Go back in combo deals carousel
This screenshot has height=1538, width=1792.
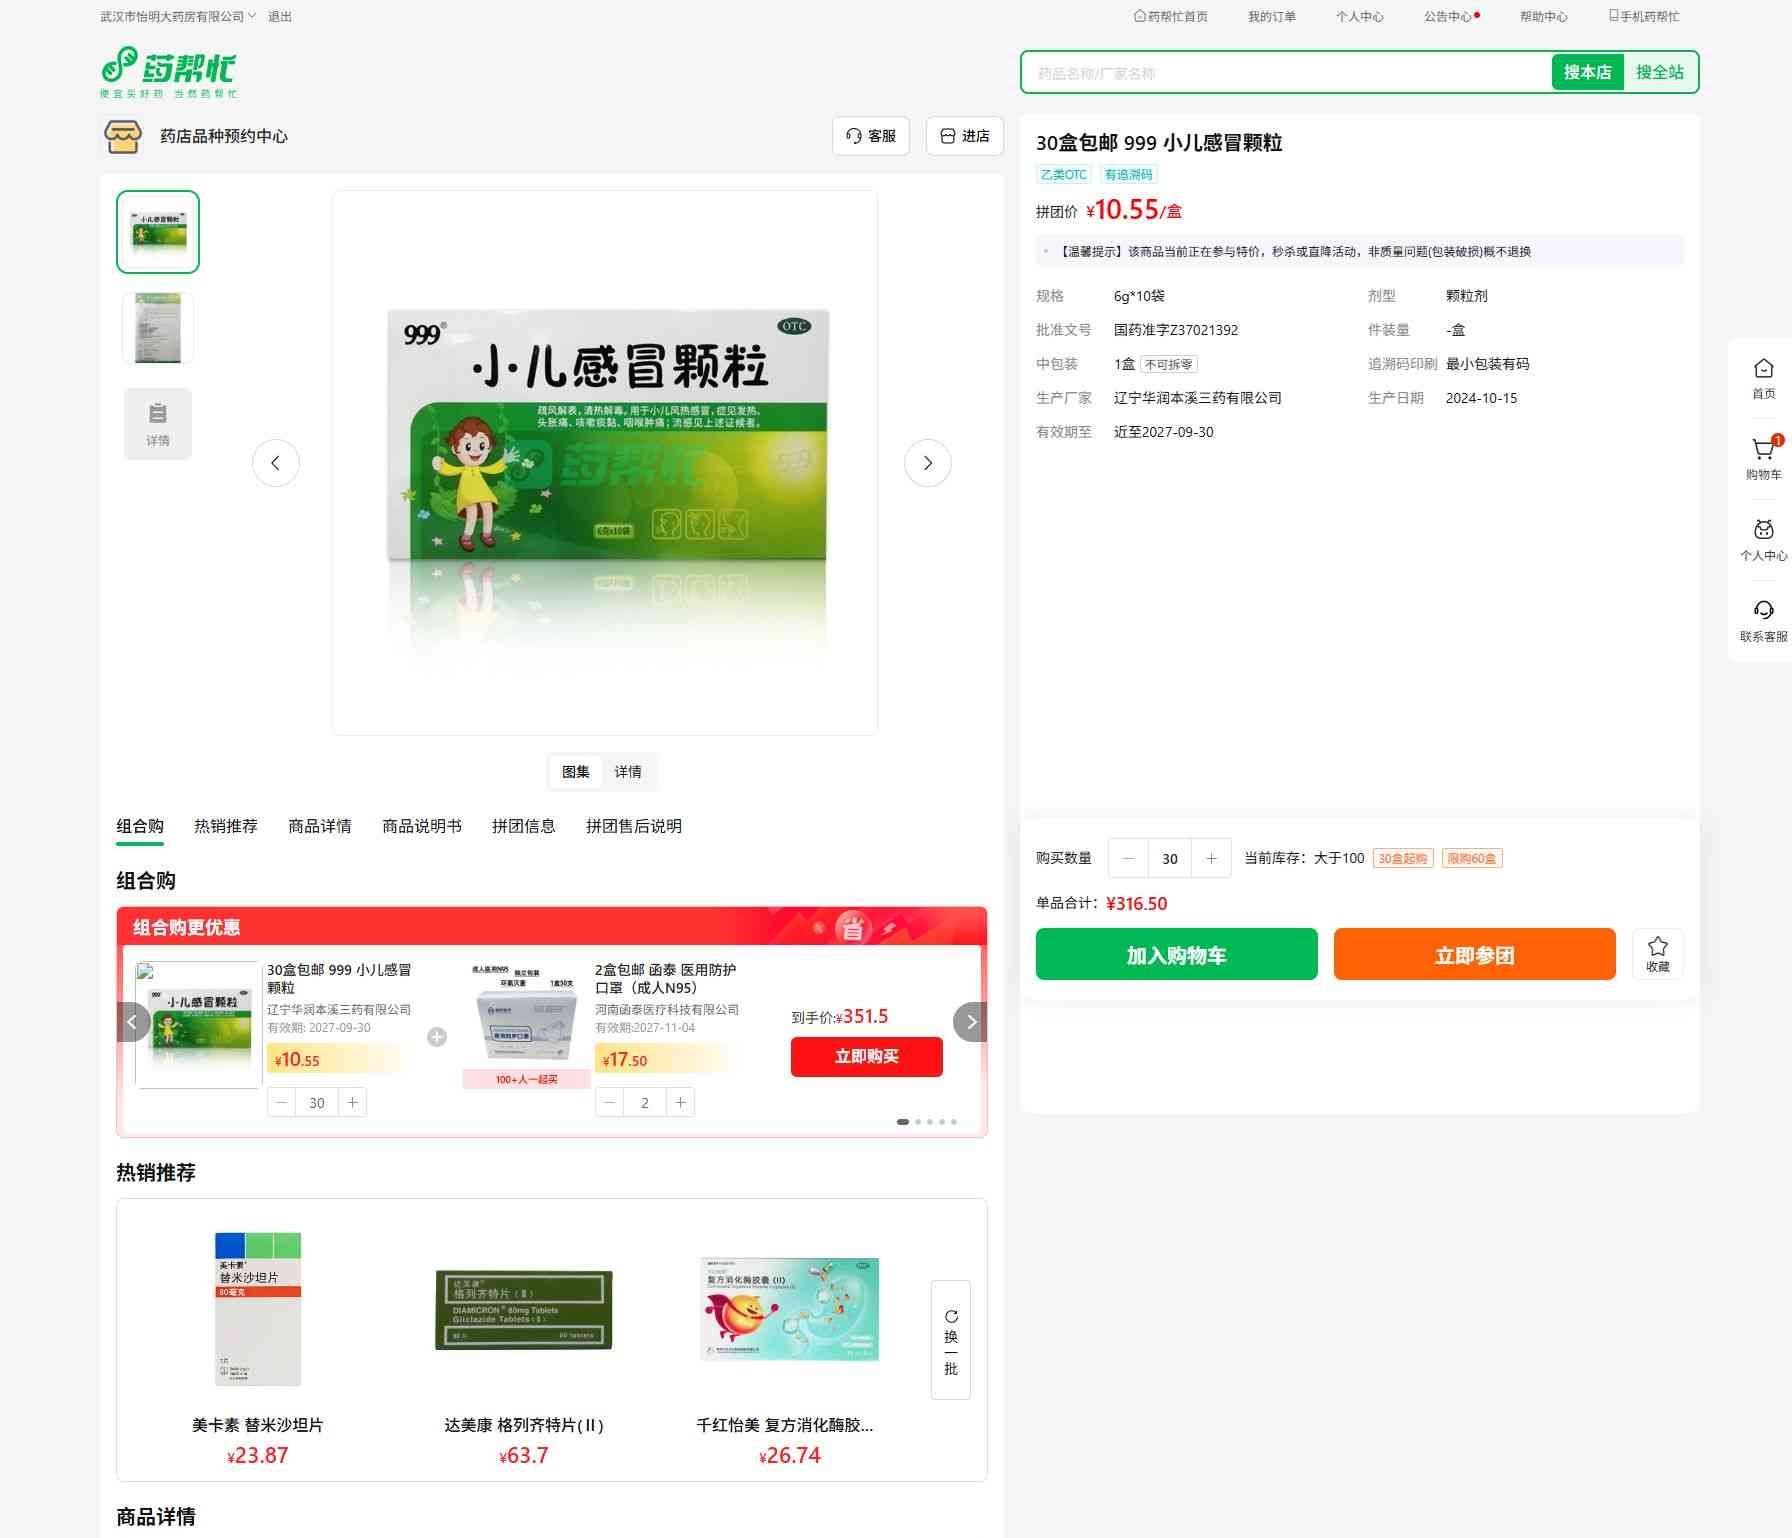point(133,1022)
